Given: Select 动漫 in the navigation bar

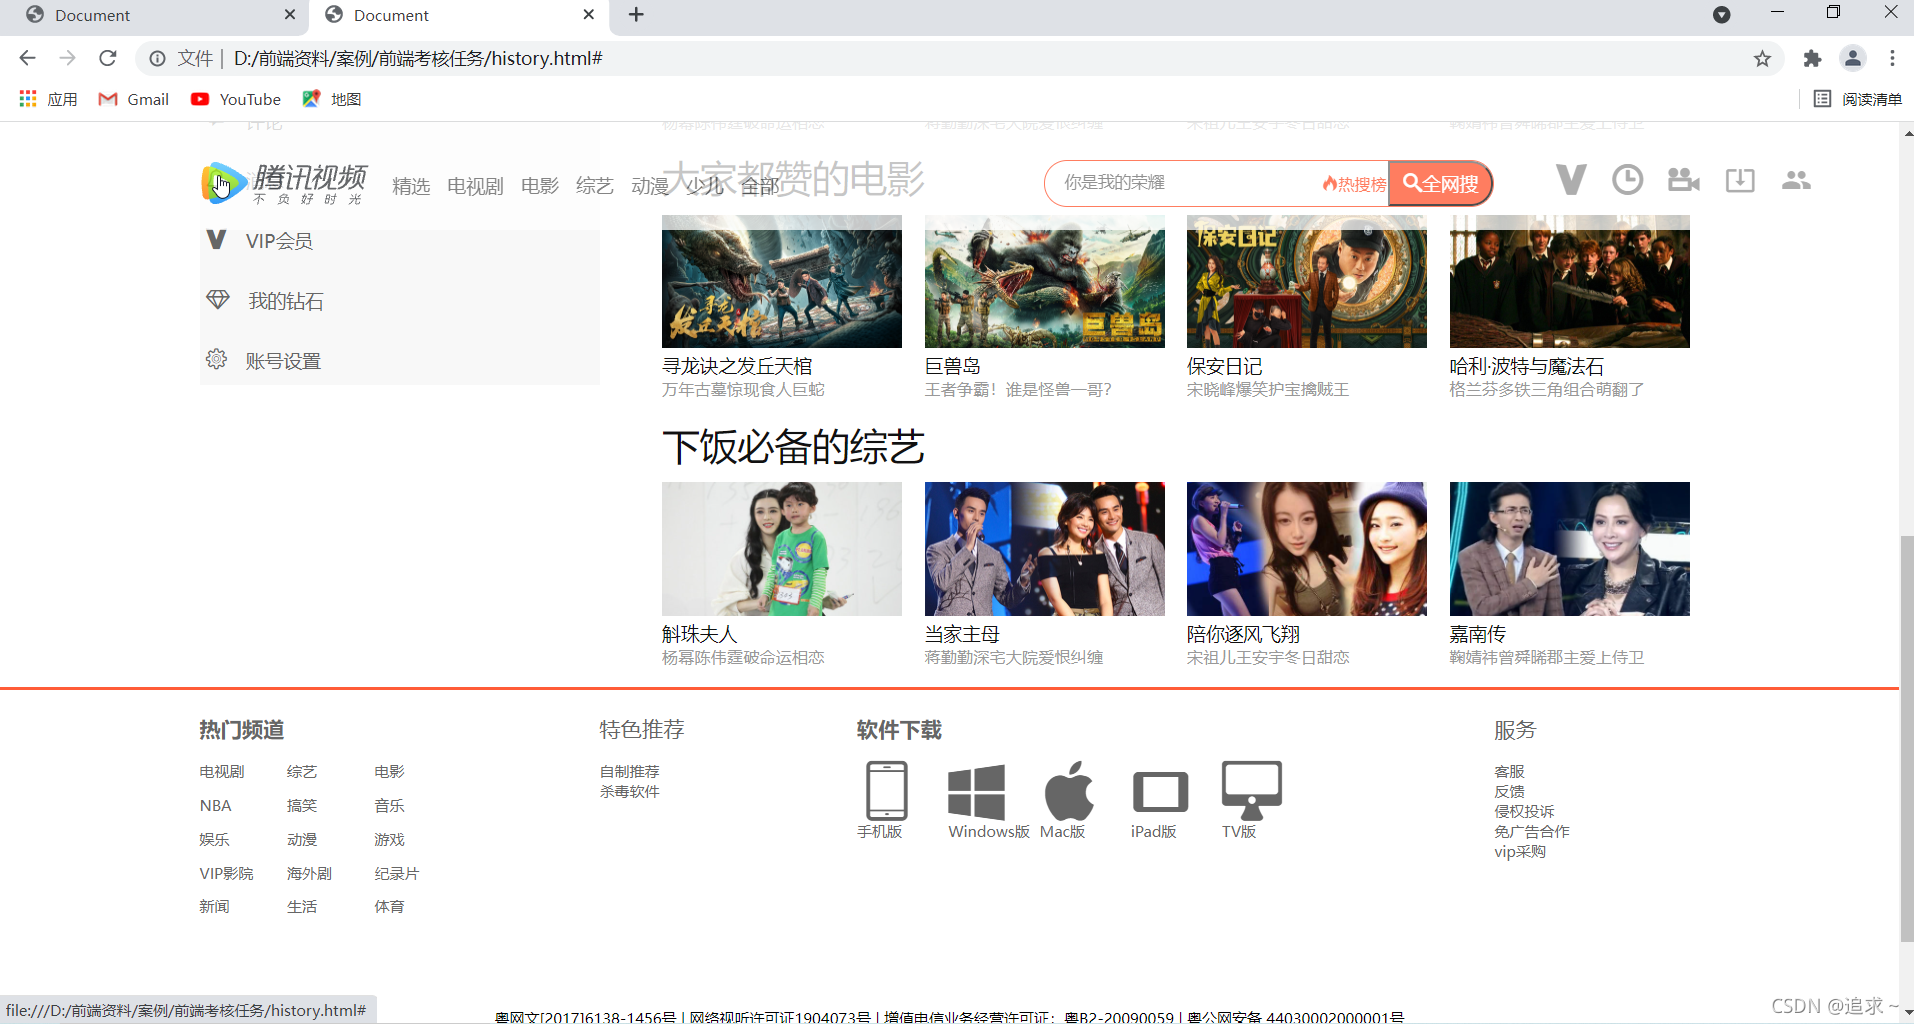Looking at the screenshot, I should click(x=650, y=186).
